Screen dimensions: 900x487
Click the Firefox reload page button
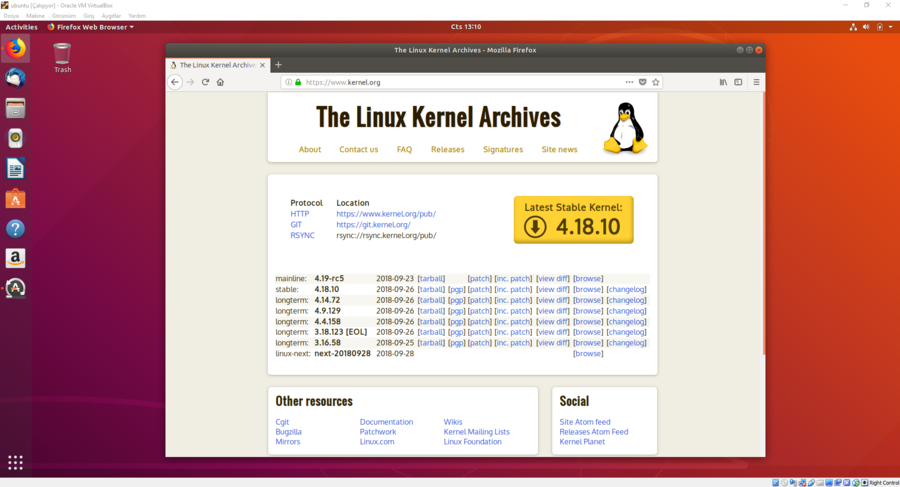pos(205,82)
